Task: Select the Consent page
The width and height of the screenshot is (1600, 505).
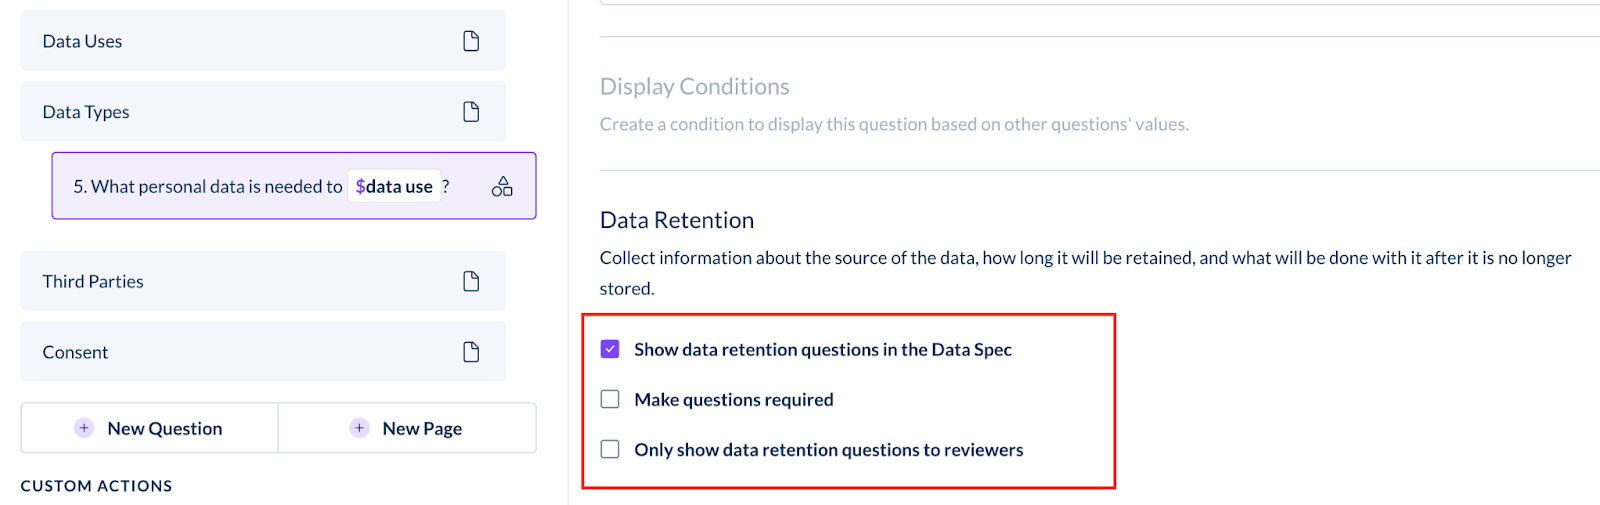Action: pos(263,352)
